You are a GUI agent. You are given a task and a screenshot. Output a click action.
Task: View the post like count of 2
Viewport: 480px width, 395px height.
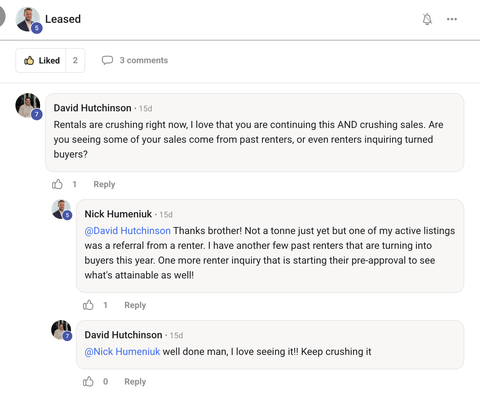[75, 60]
